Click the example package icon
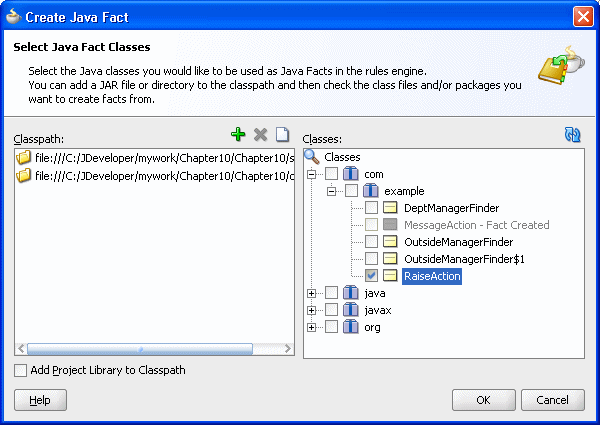The width and height of the screenshot is (600, 425). coord(370,191)
